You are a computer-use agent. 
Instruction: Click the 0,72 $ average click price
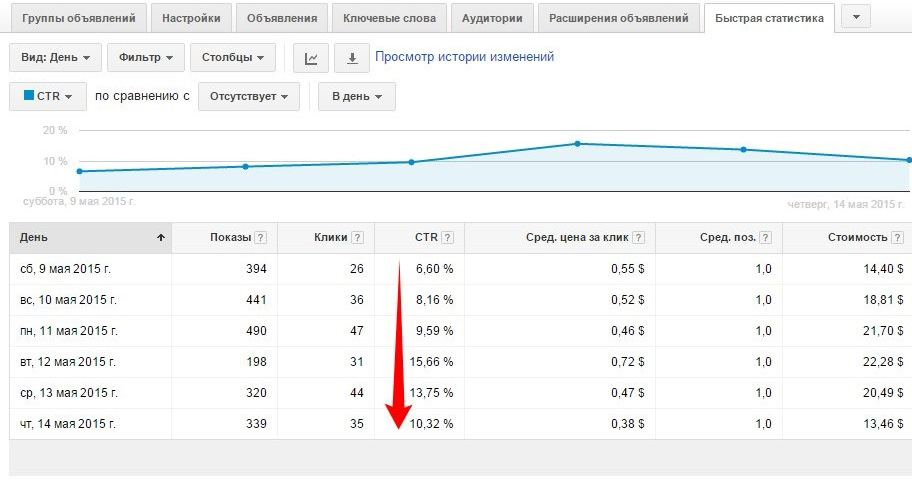coord(628,362)
